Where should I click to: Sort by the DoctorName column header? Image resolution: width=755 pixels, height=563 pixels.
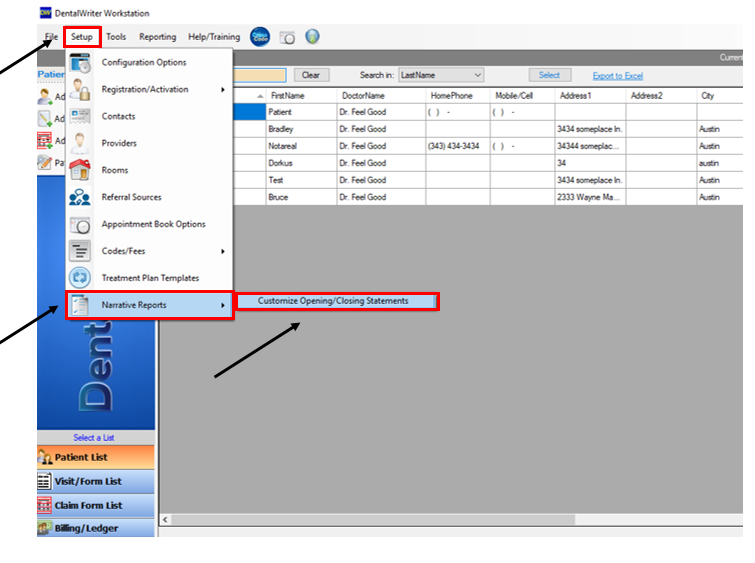tap(363, 96)
